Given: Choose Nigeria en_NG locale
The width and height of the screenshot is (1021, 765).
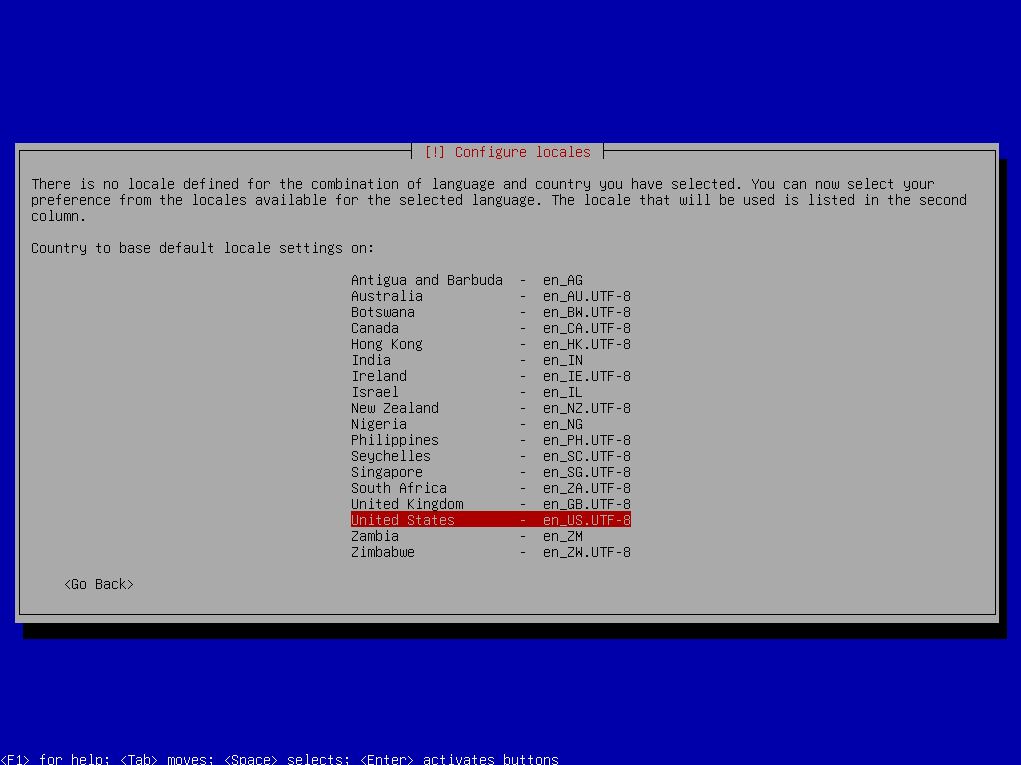Looking at the screenshot, I should [x=491, y=424].
